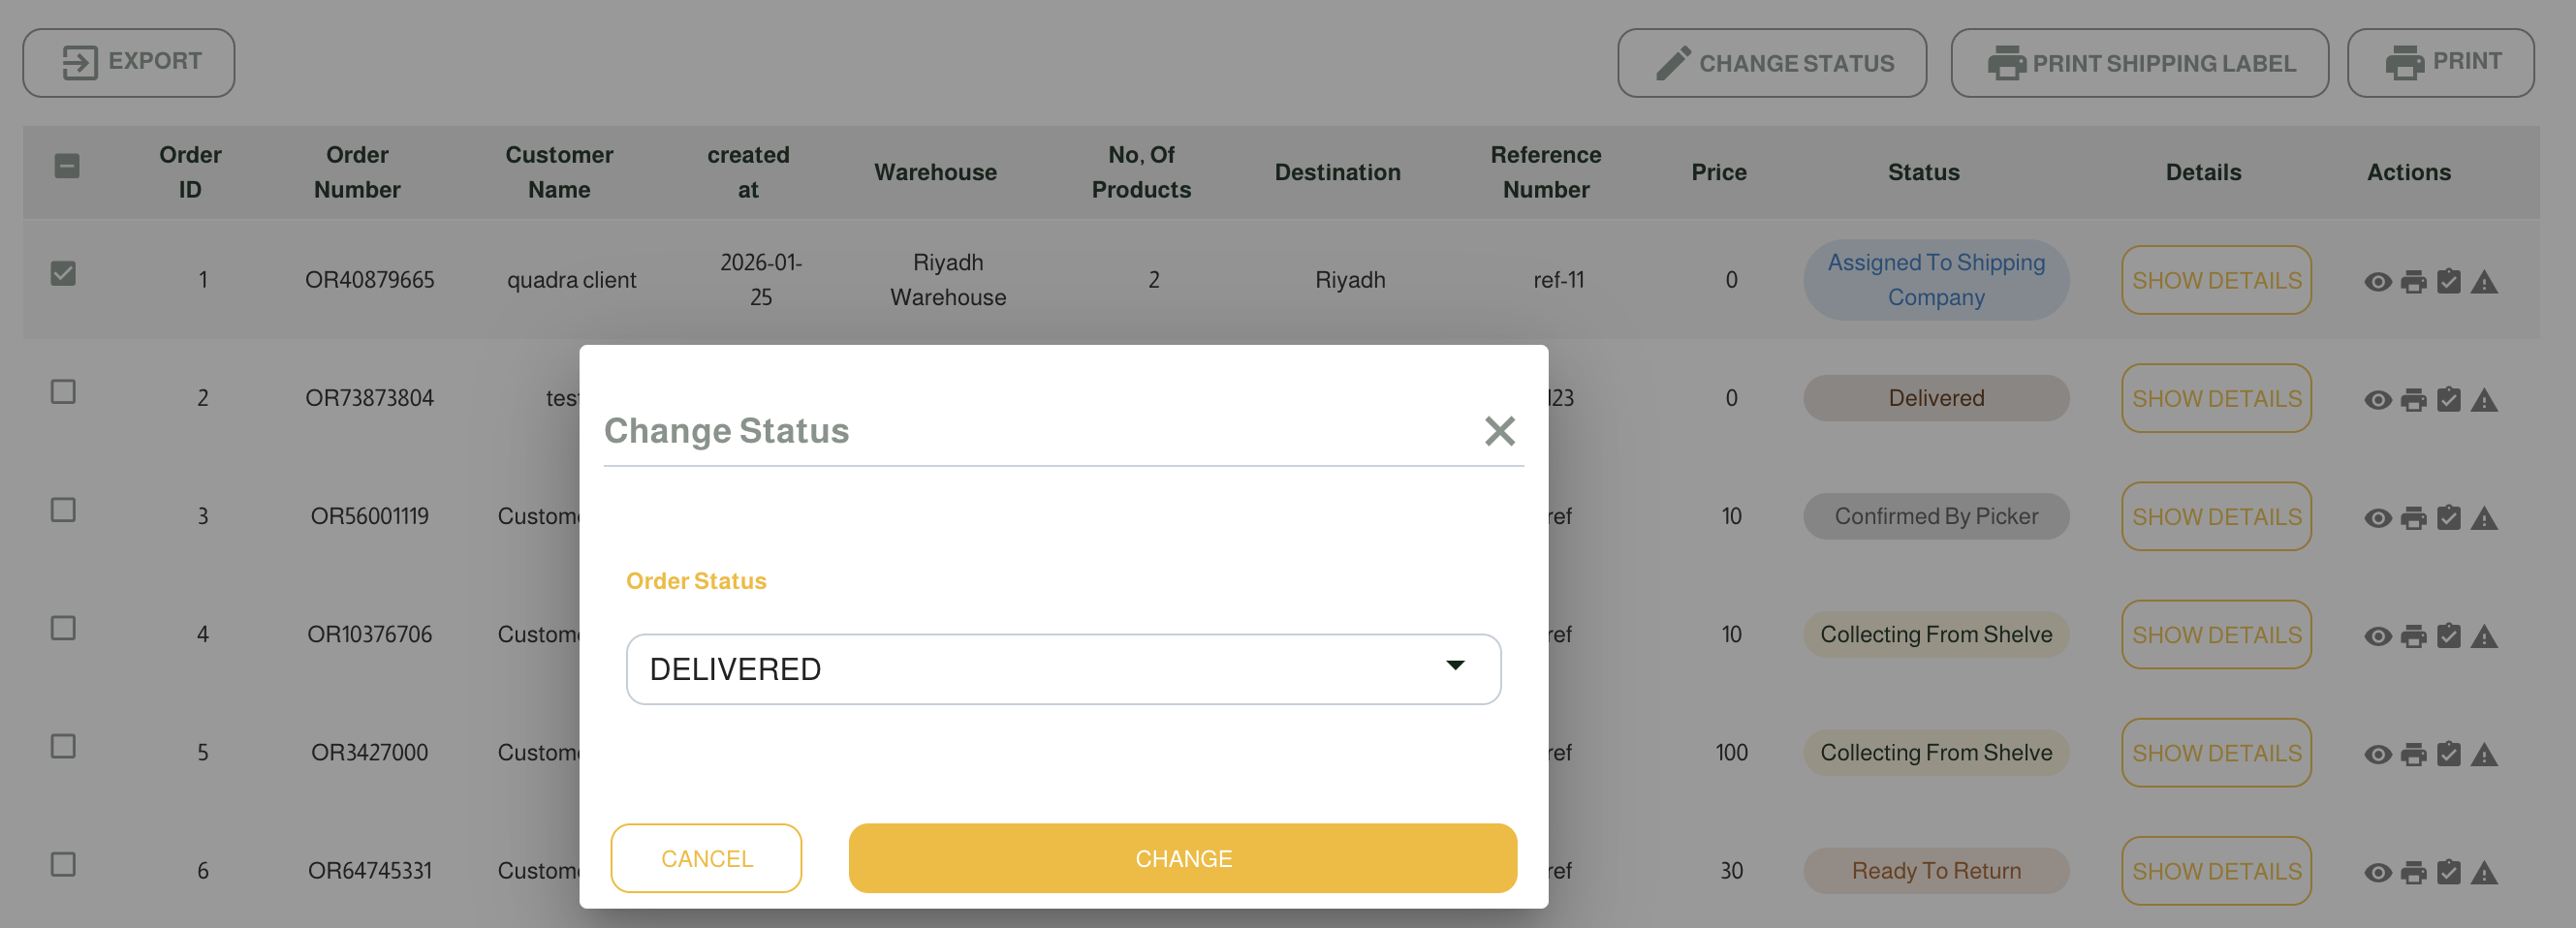Click PRINT SHIPPING LABEL button
Image resolution: width=2576 pixels, height=928 pixels.
tap(2139, 62)
